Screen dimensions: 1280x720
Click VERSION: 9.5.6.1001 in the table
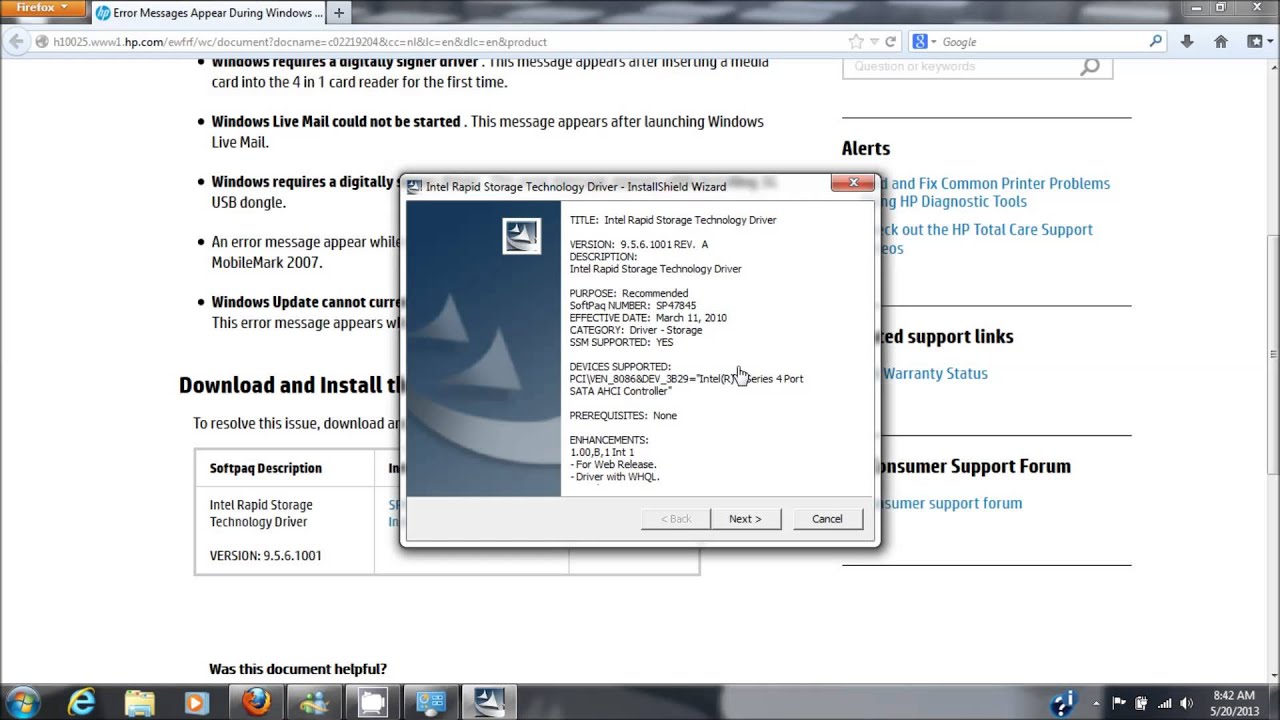point(266,555)
